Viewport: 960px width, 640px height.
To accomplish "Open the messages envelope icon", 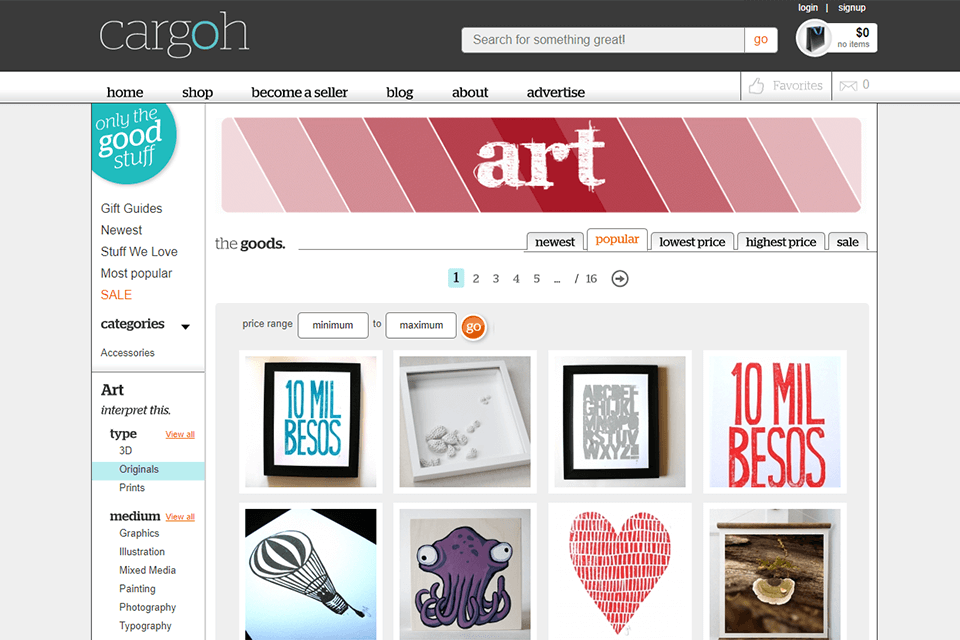I will [848, 86].
